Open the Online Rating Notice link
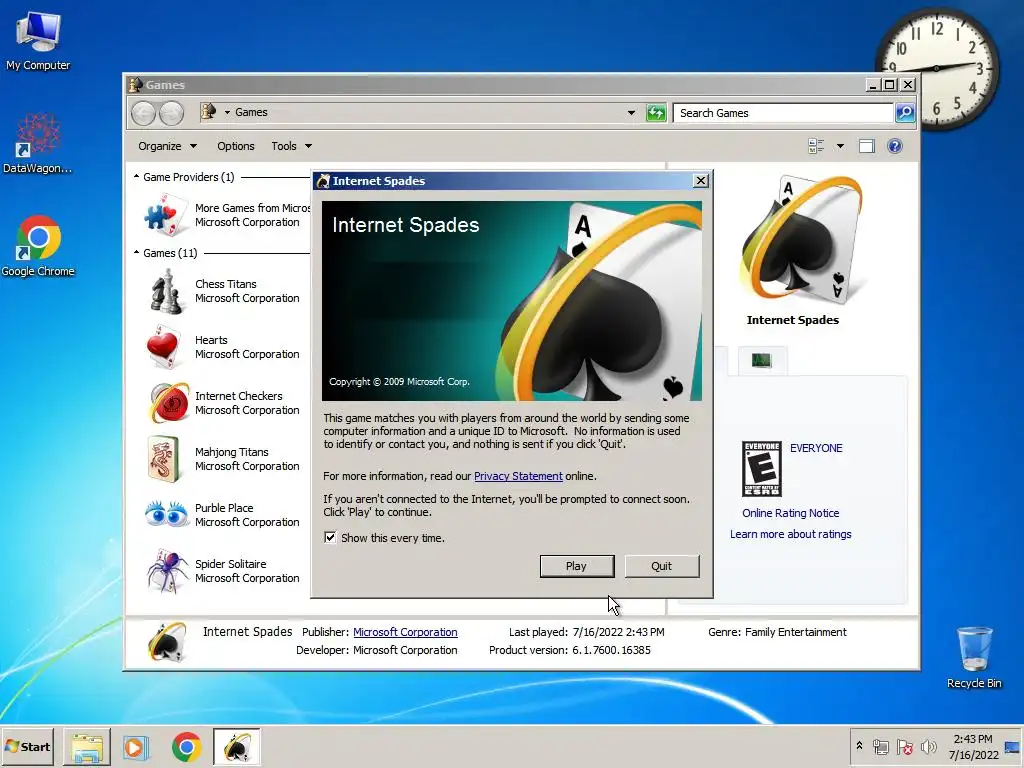 (x=790, y=513)
